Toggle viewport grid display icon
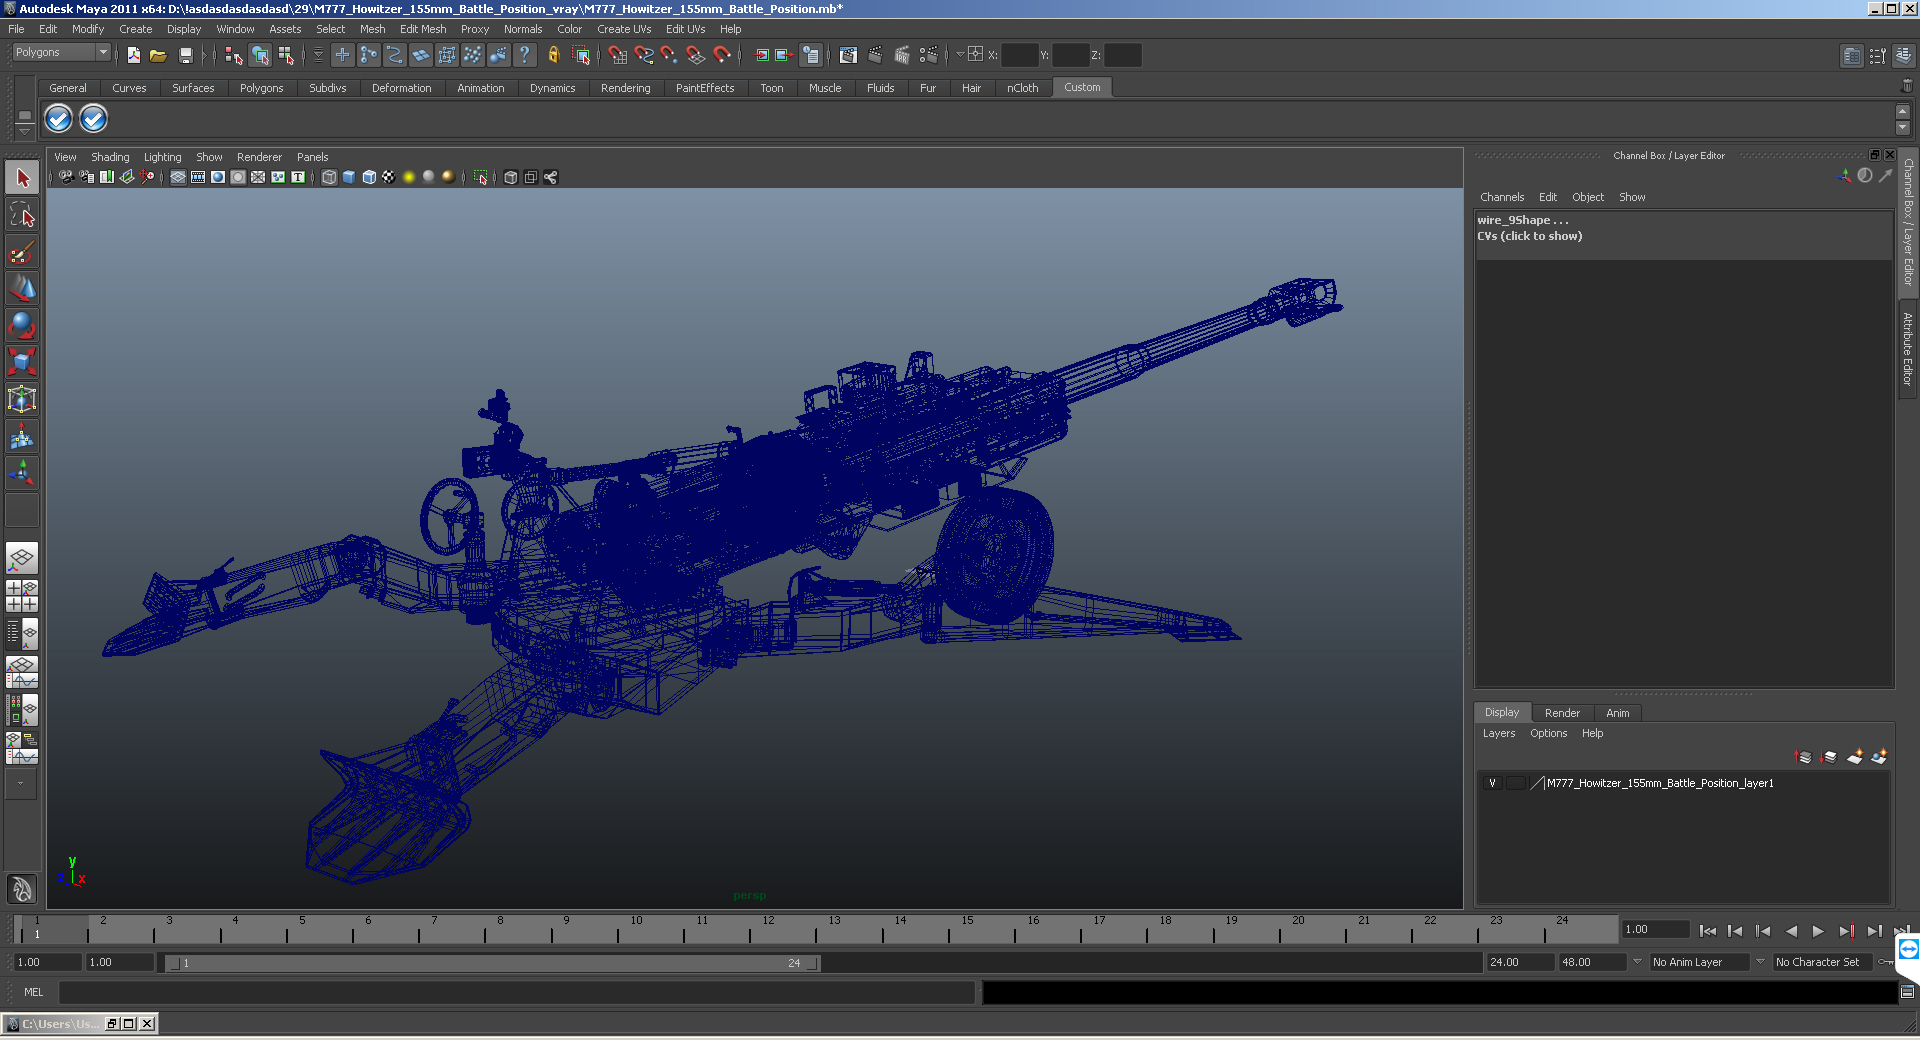 [x=178, y=177]
